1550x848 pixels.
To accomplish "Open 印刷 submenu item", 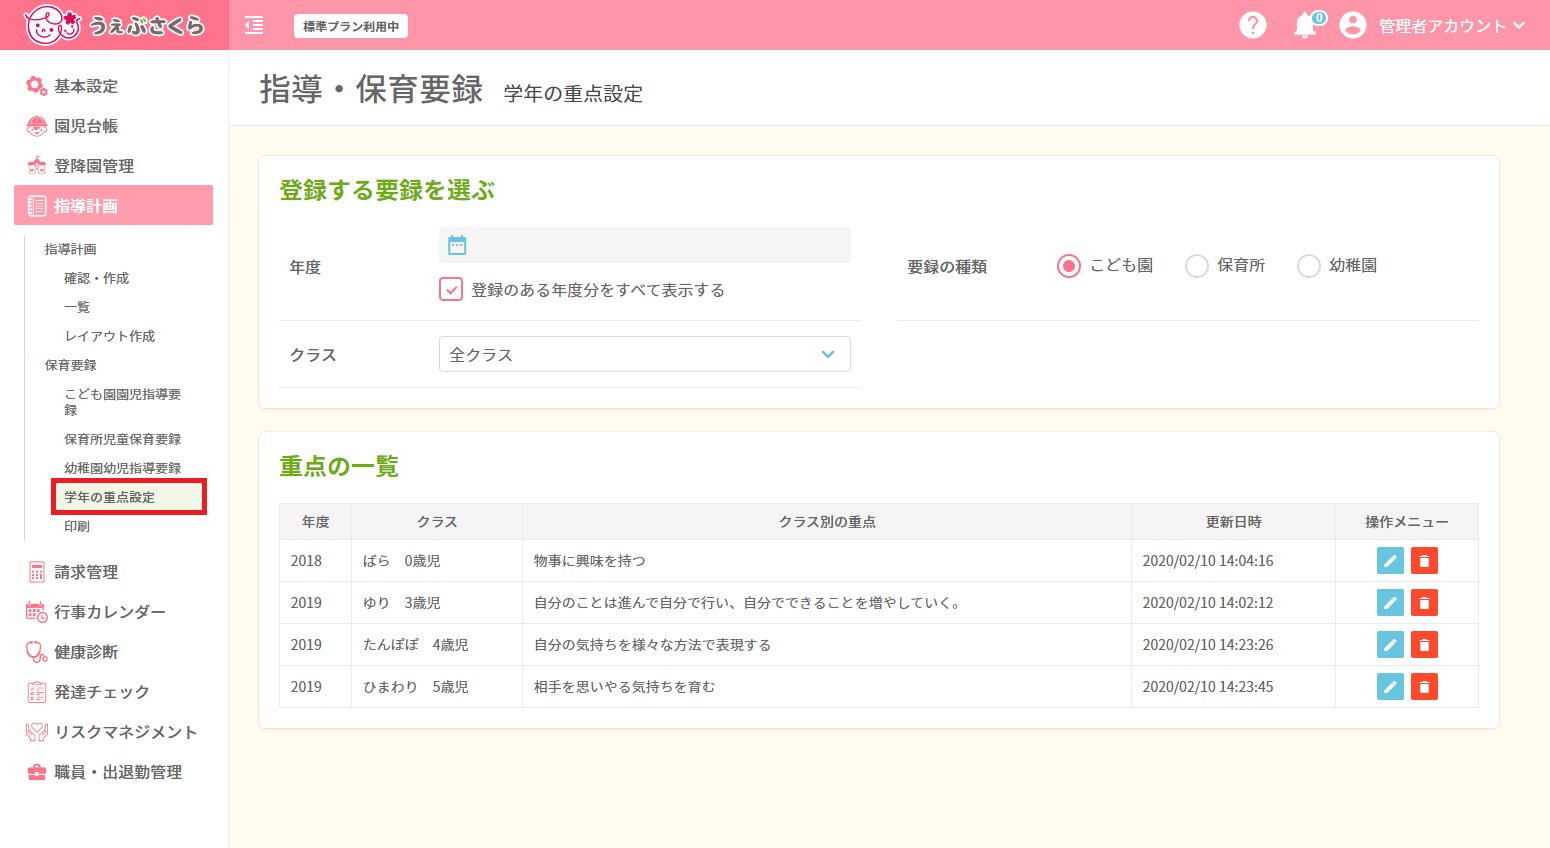I will pyautogui.click(x=77, y=526).
